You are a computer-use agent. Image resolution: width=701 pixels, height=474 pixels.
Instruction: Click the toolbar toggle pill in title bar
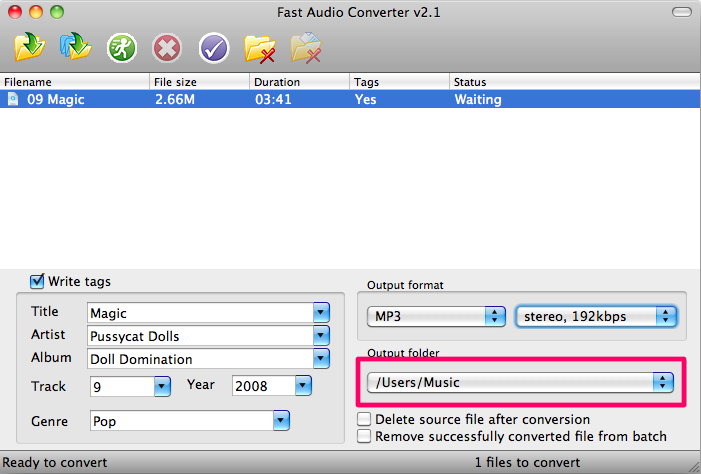tap(682, 12)
